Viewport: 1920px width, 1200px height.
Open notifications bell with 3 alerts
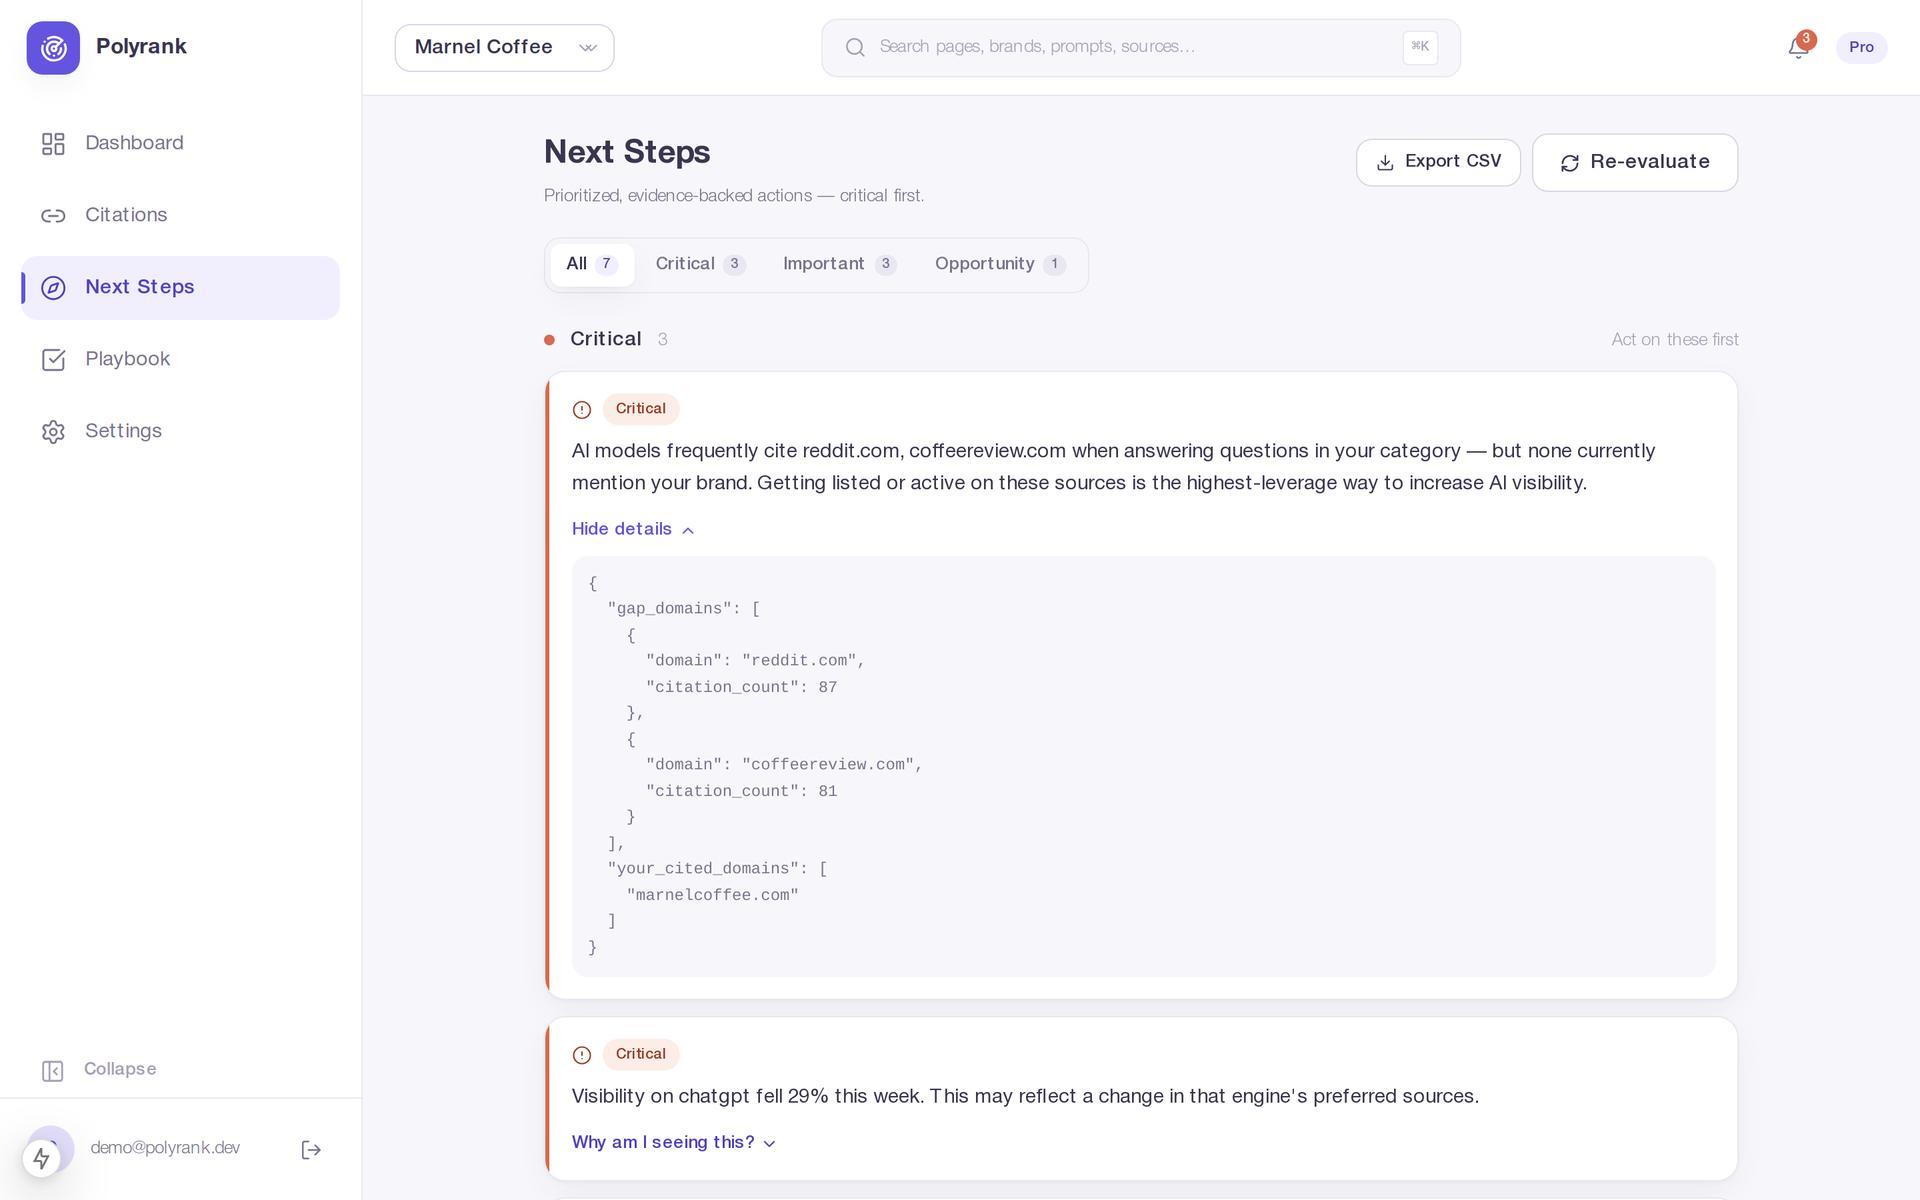pos(1799,47)
